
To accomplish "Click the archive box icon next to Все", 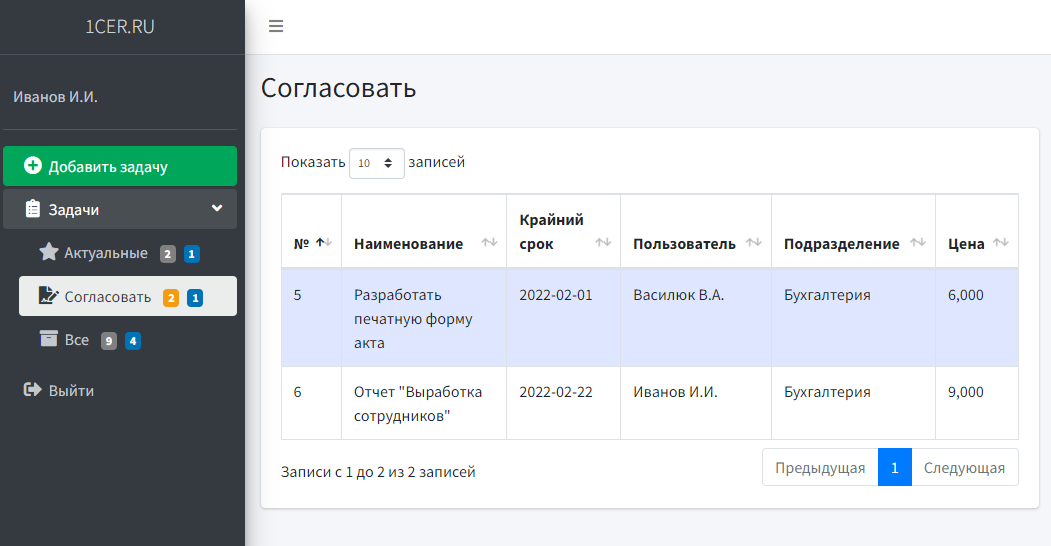I will pos(48,339).
